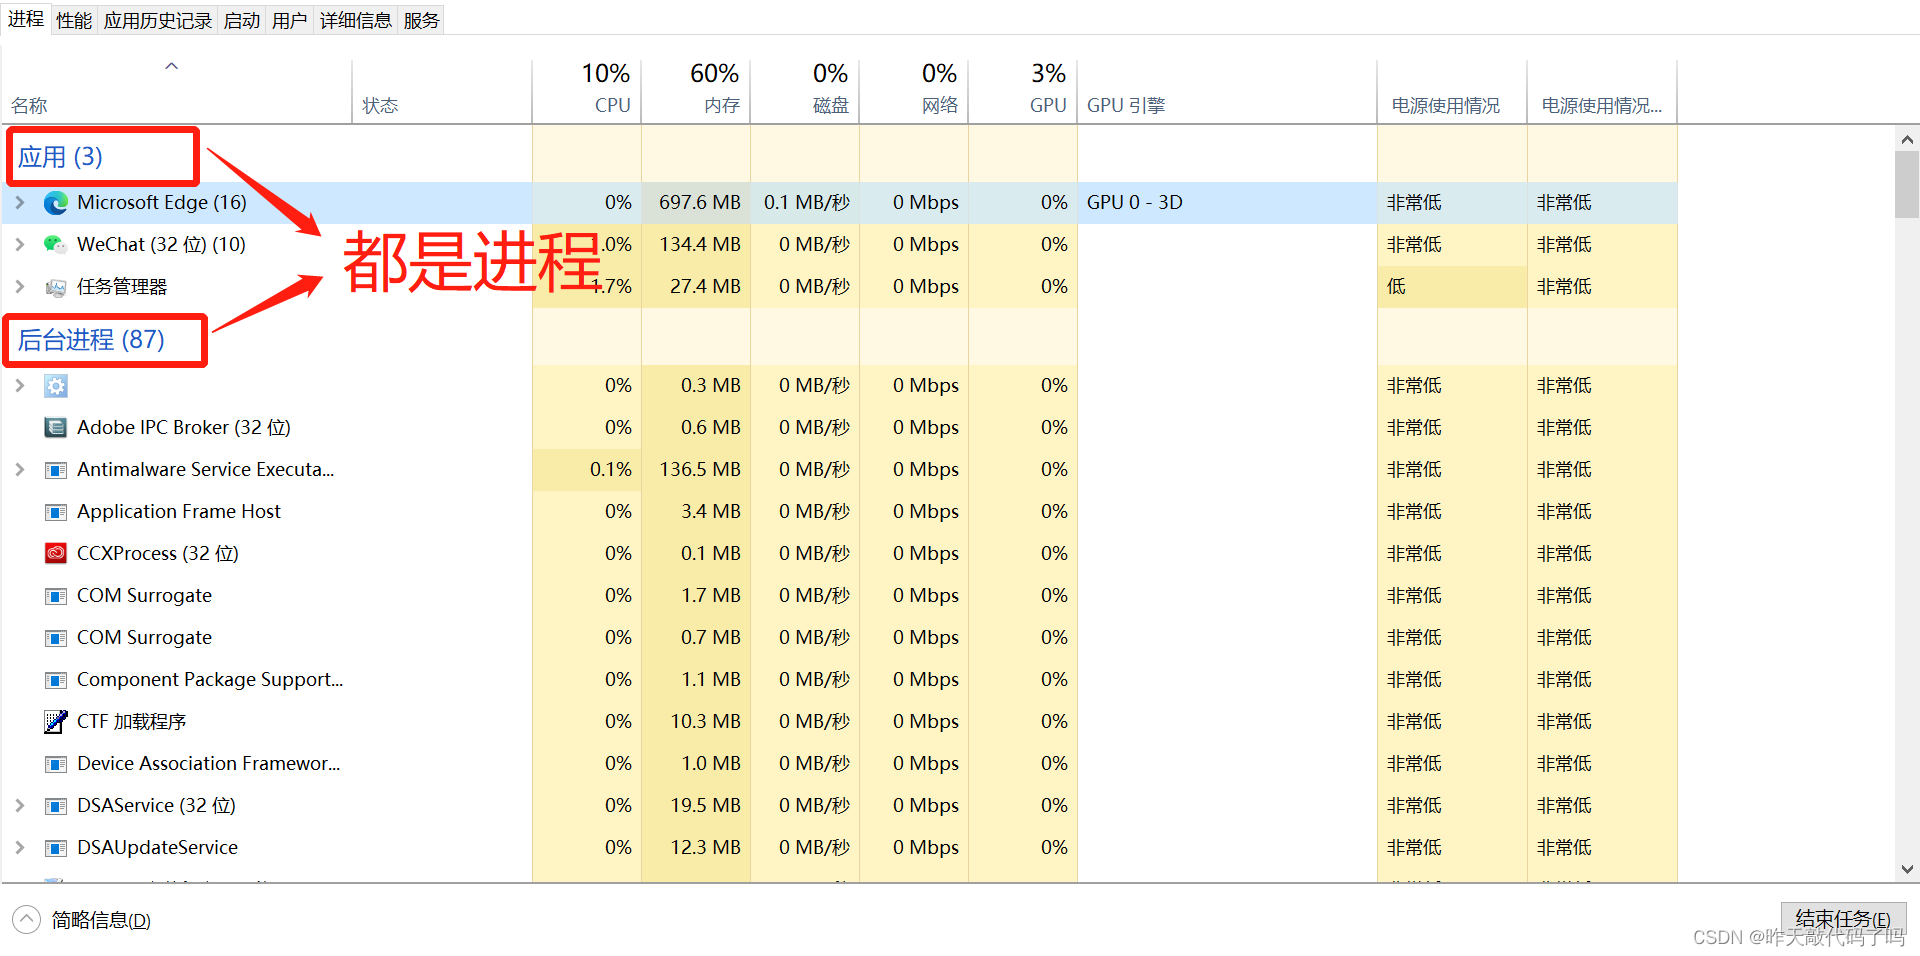Image resolution: width=1920 pixels, height=956 pixels.
Task: Select the first COM Surrogate icon
Action: [56, 595]
